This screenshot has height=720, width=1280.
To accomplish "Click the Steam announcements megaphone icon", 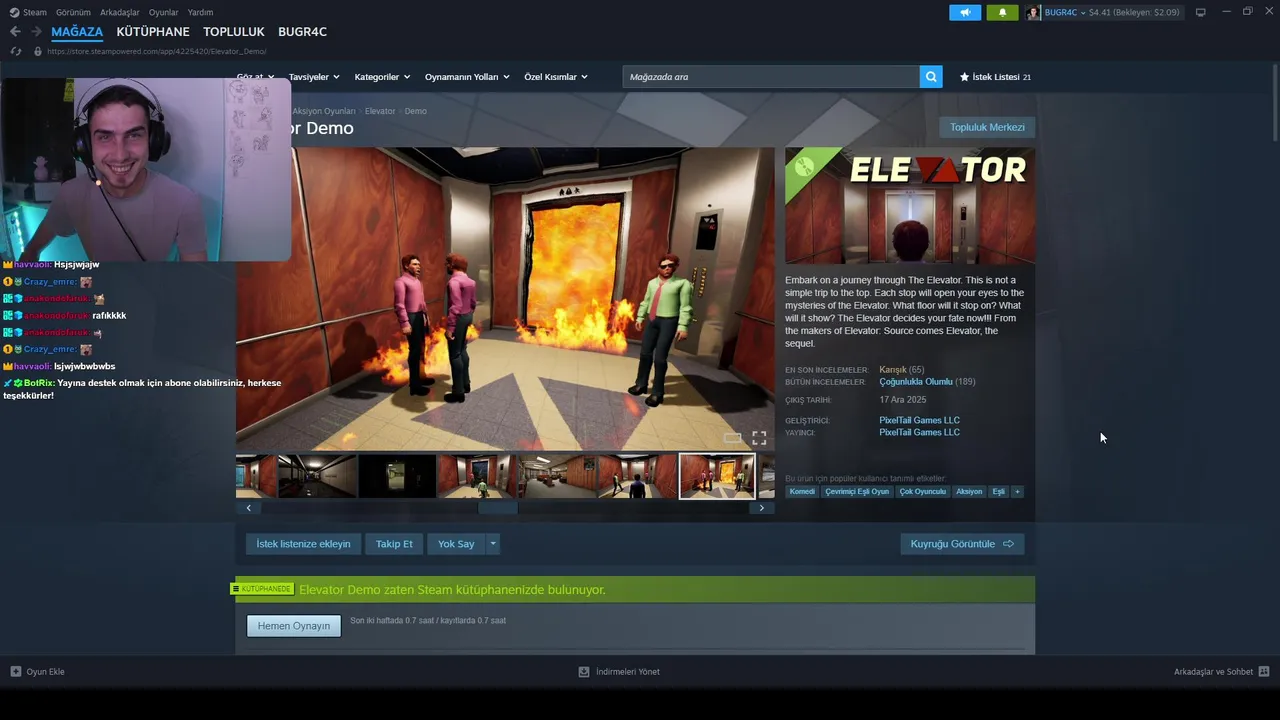I will coord(965,12).
